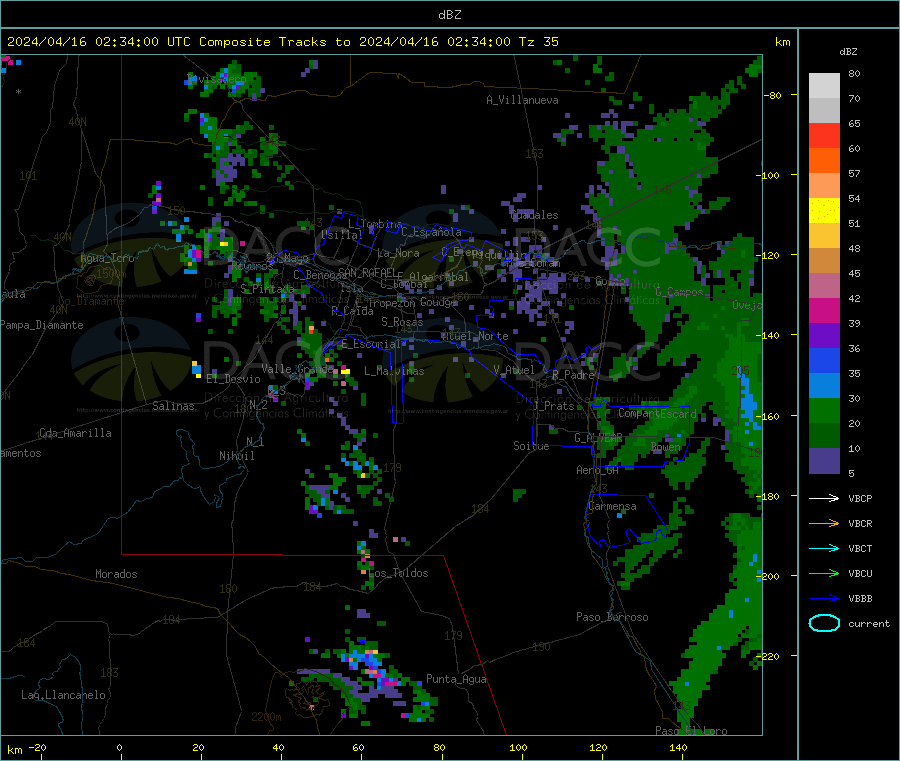Screen dimensions: 900x761
Task: Click the Atuel_Norte location label
Action: pyautogui.click(x=475, y=336)
